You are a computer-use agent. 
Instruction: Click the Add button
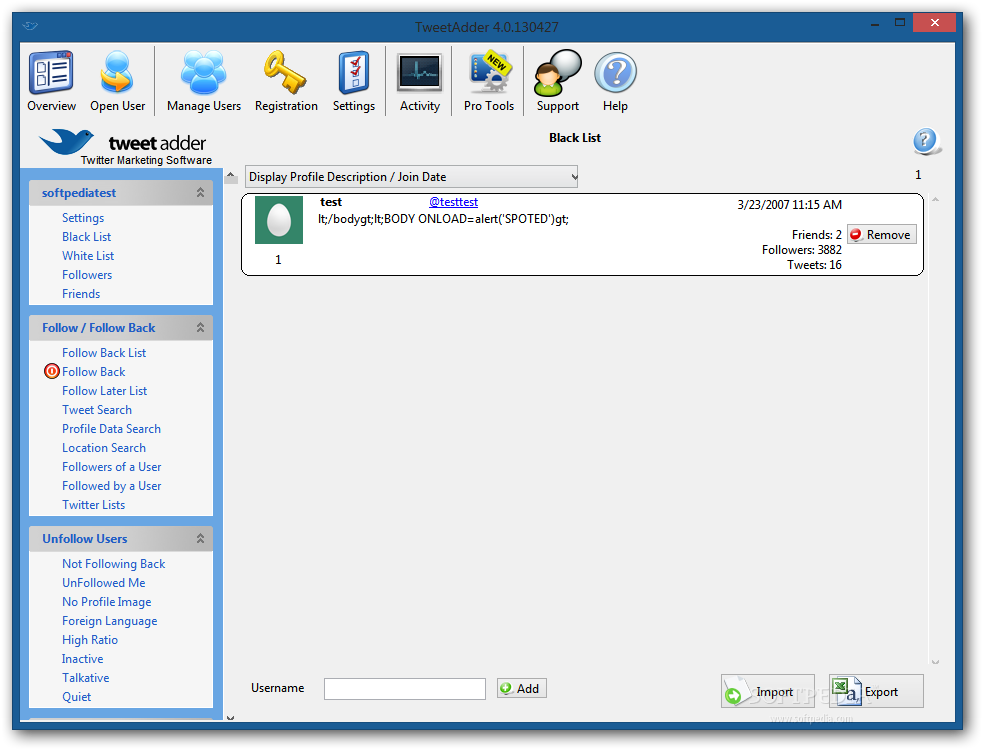(x=522, y=689)
